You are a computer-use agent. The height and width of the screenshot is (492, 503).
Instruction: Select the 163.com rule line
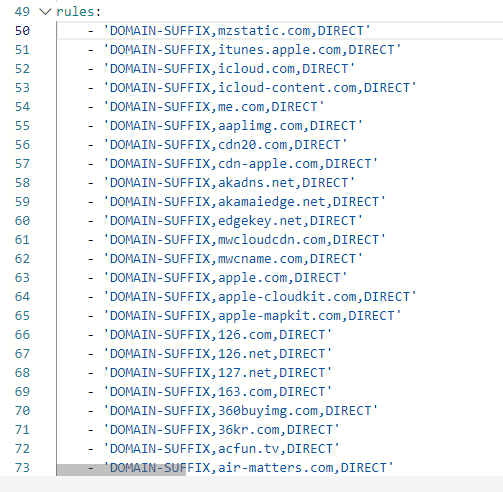218,392
